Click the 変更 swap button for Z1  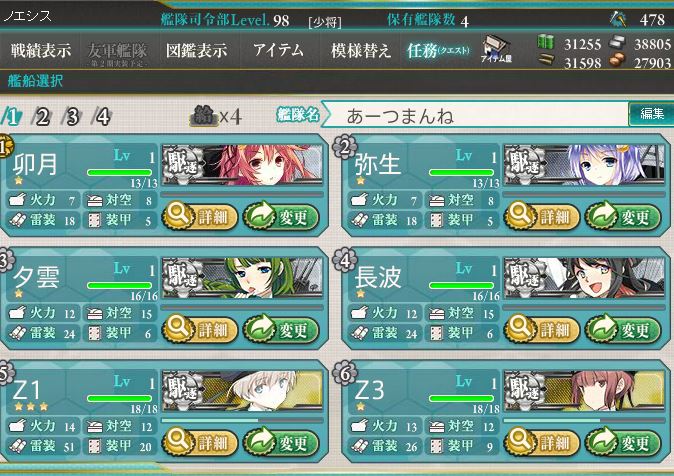click(281, 442)
